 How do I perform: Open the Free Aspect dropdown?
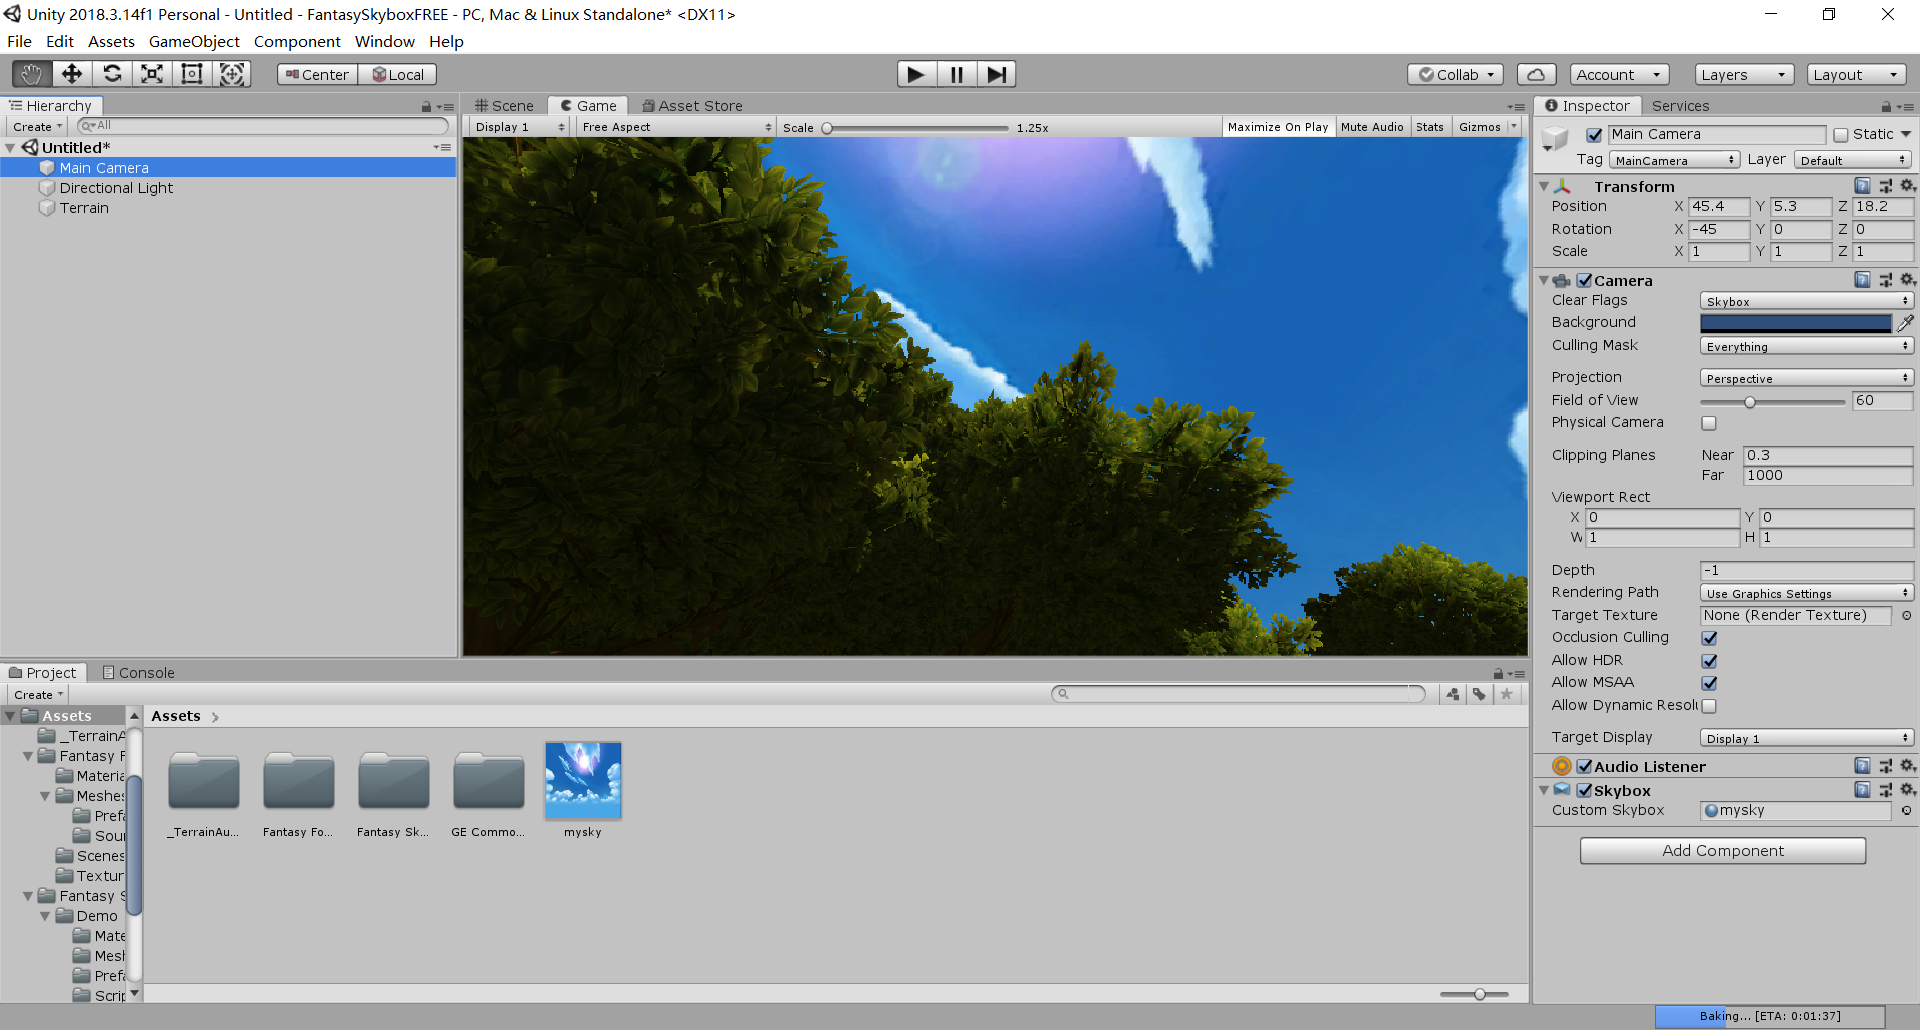(x=675, y=126)
